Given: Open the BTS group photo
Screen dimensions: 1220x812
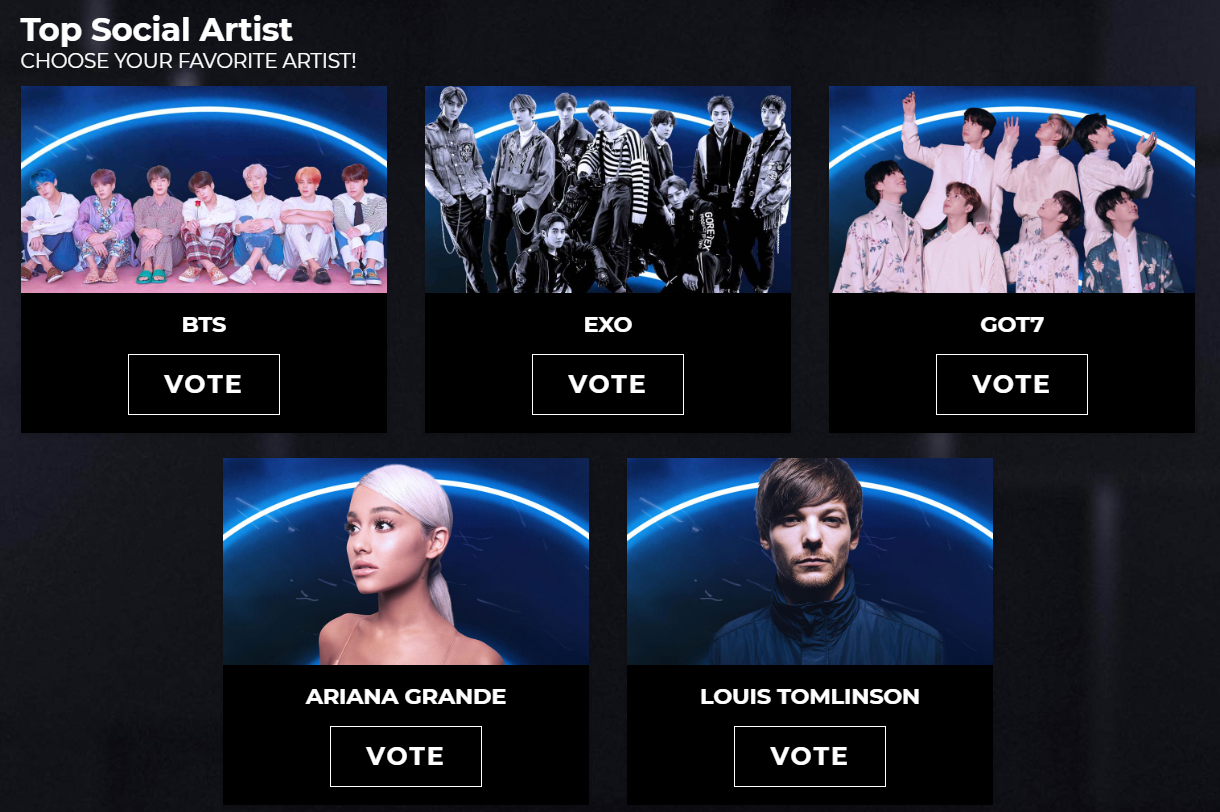Looking at the screenshot, I should click(x=204, y=189).
